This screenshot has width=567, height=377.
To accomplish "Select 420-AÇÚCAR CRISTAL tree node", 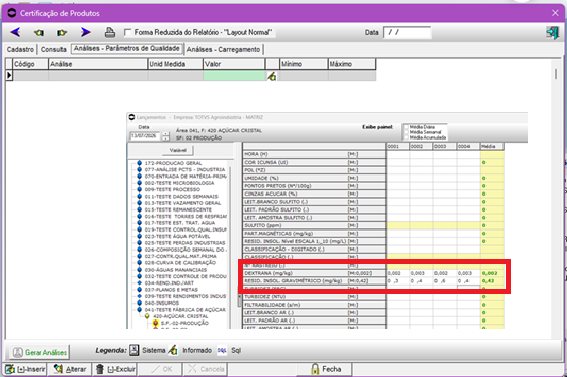I will pos(180,316).
